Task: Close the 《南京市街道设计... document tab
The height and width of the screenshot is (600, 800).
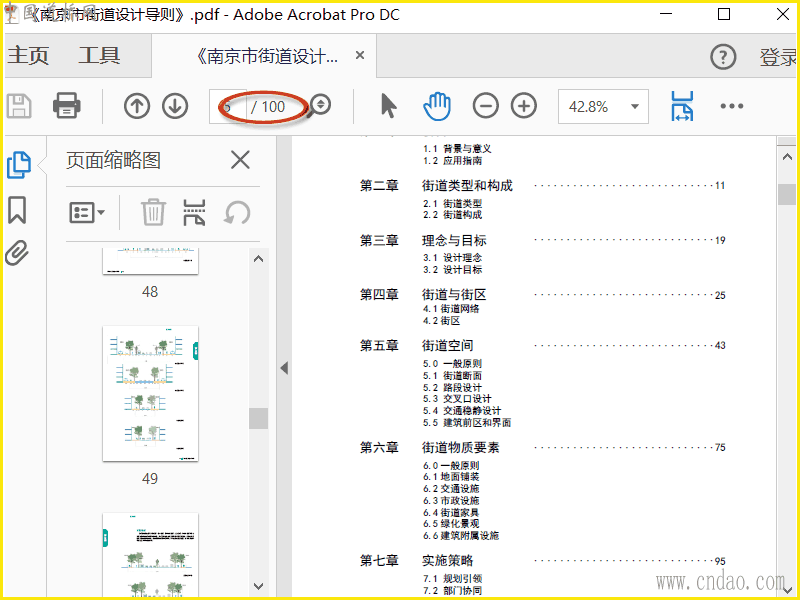Action: 360,55
